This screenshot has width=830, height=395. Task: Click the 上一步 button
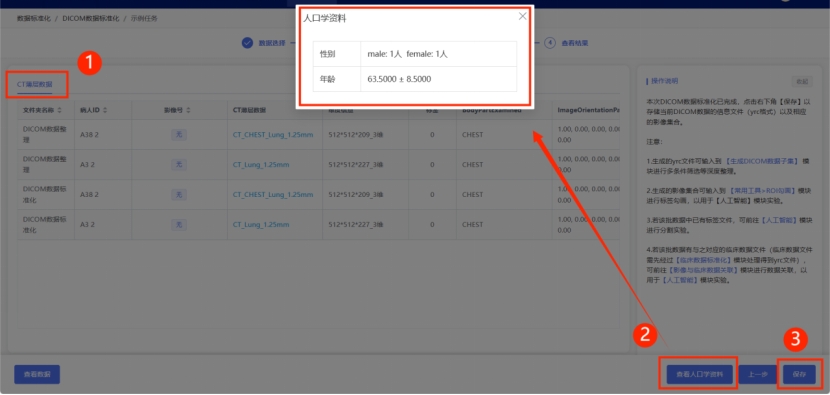point(757,374)
